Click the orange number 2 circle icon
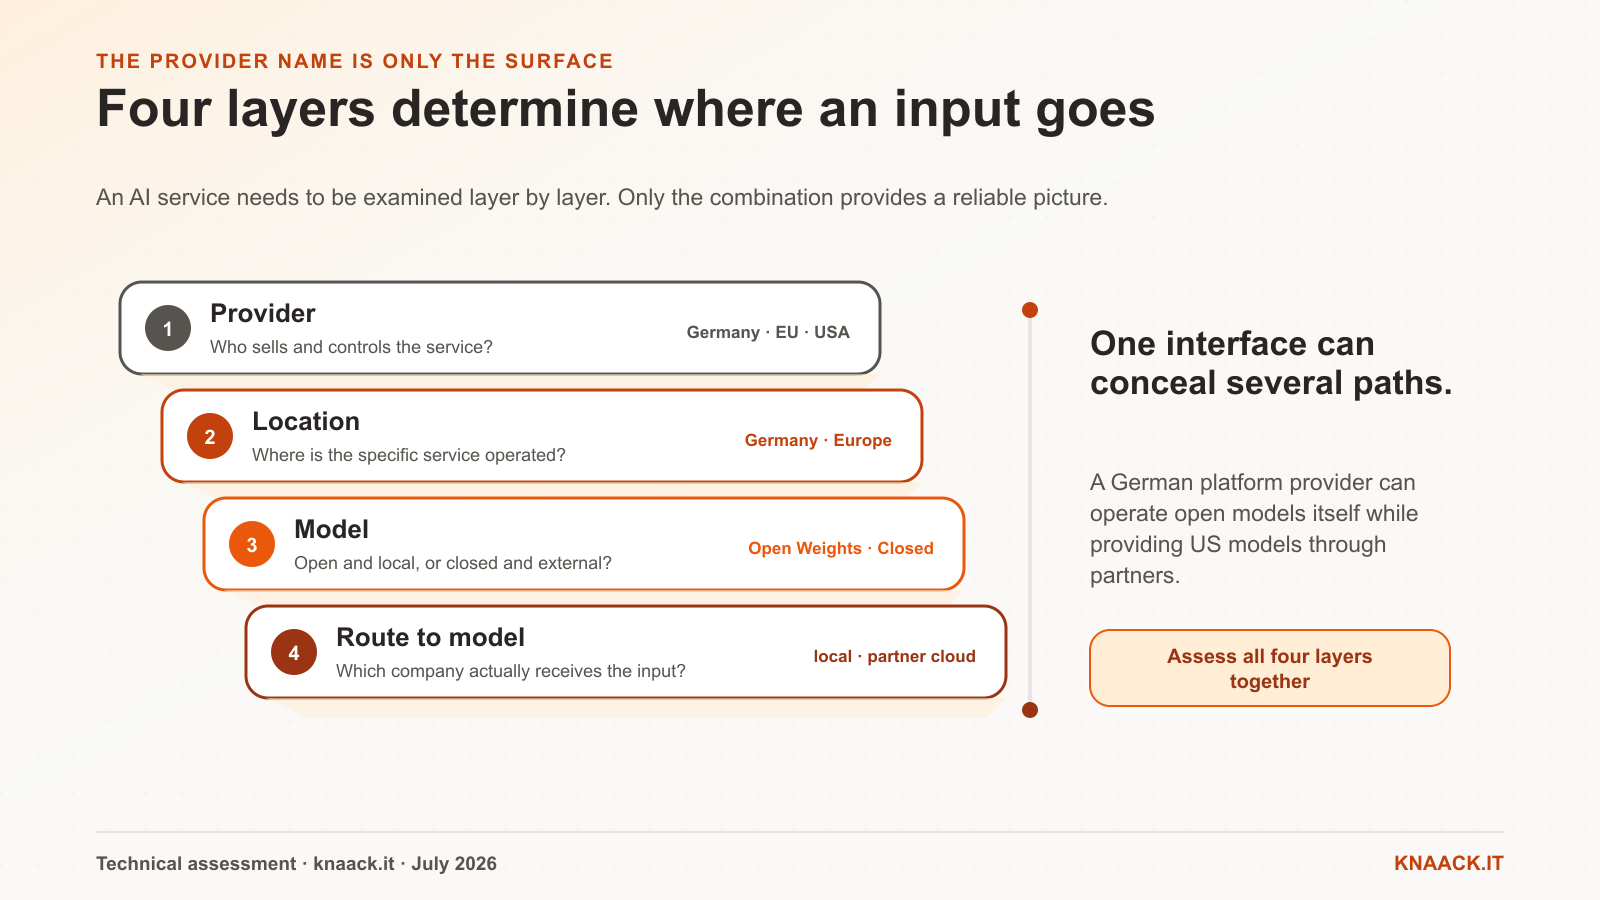 click(x=210, y=436)
